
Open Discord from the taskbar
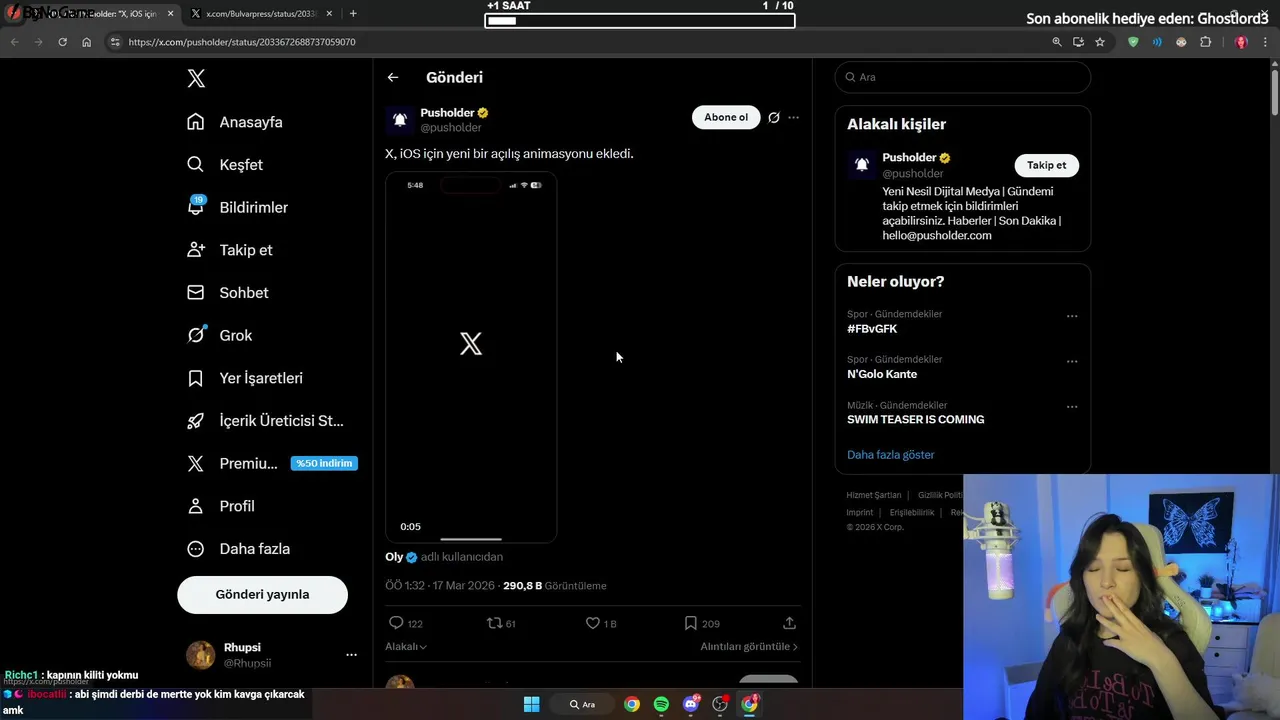[691, 704]
